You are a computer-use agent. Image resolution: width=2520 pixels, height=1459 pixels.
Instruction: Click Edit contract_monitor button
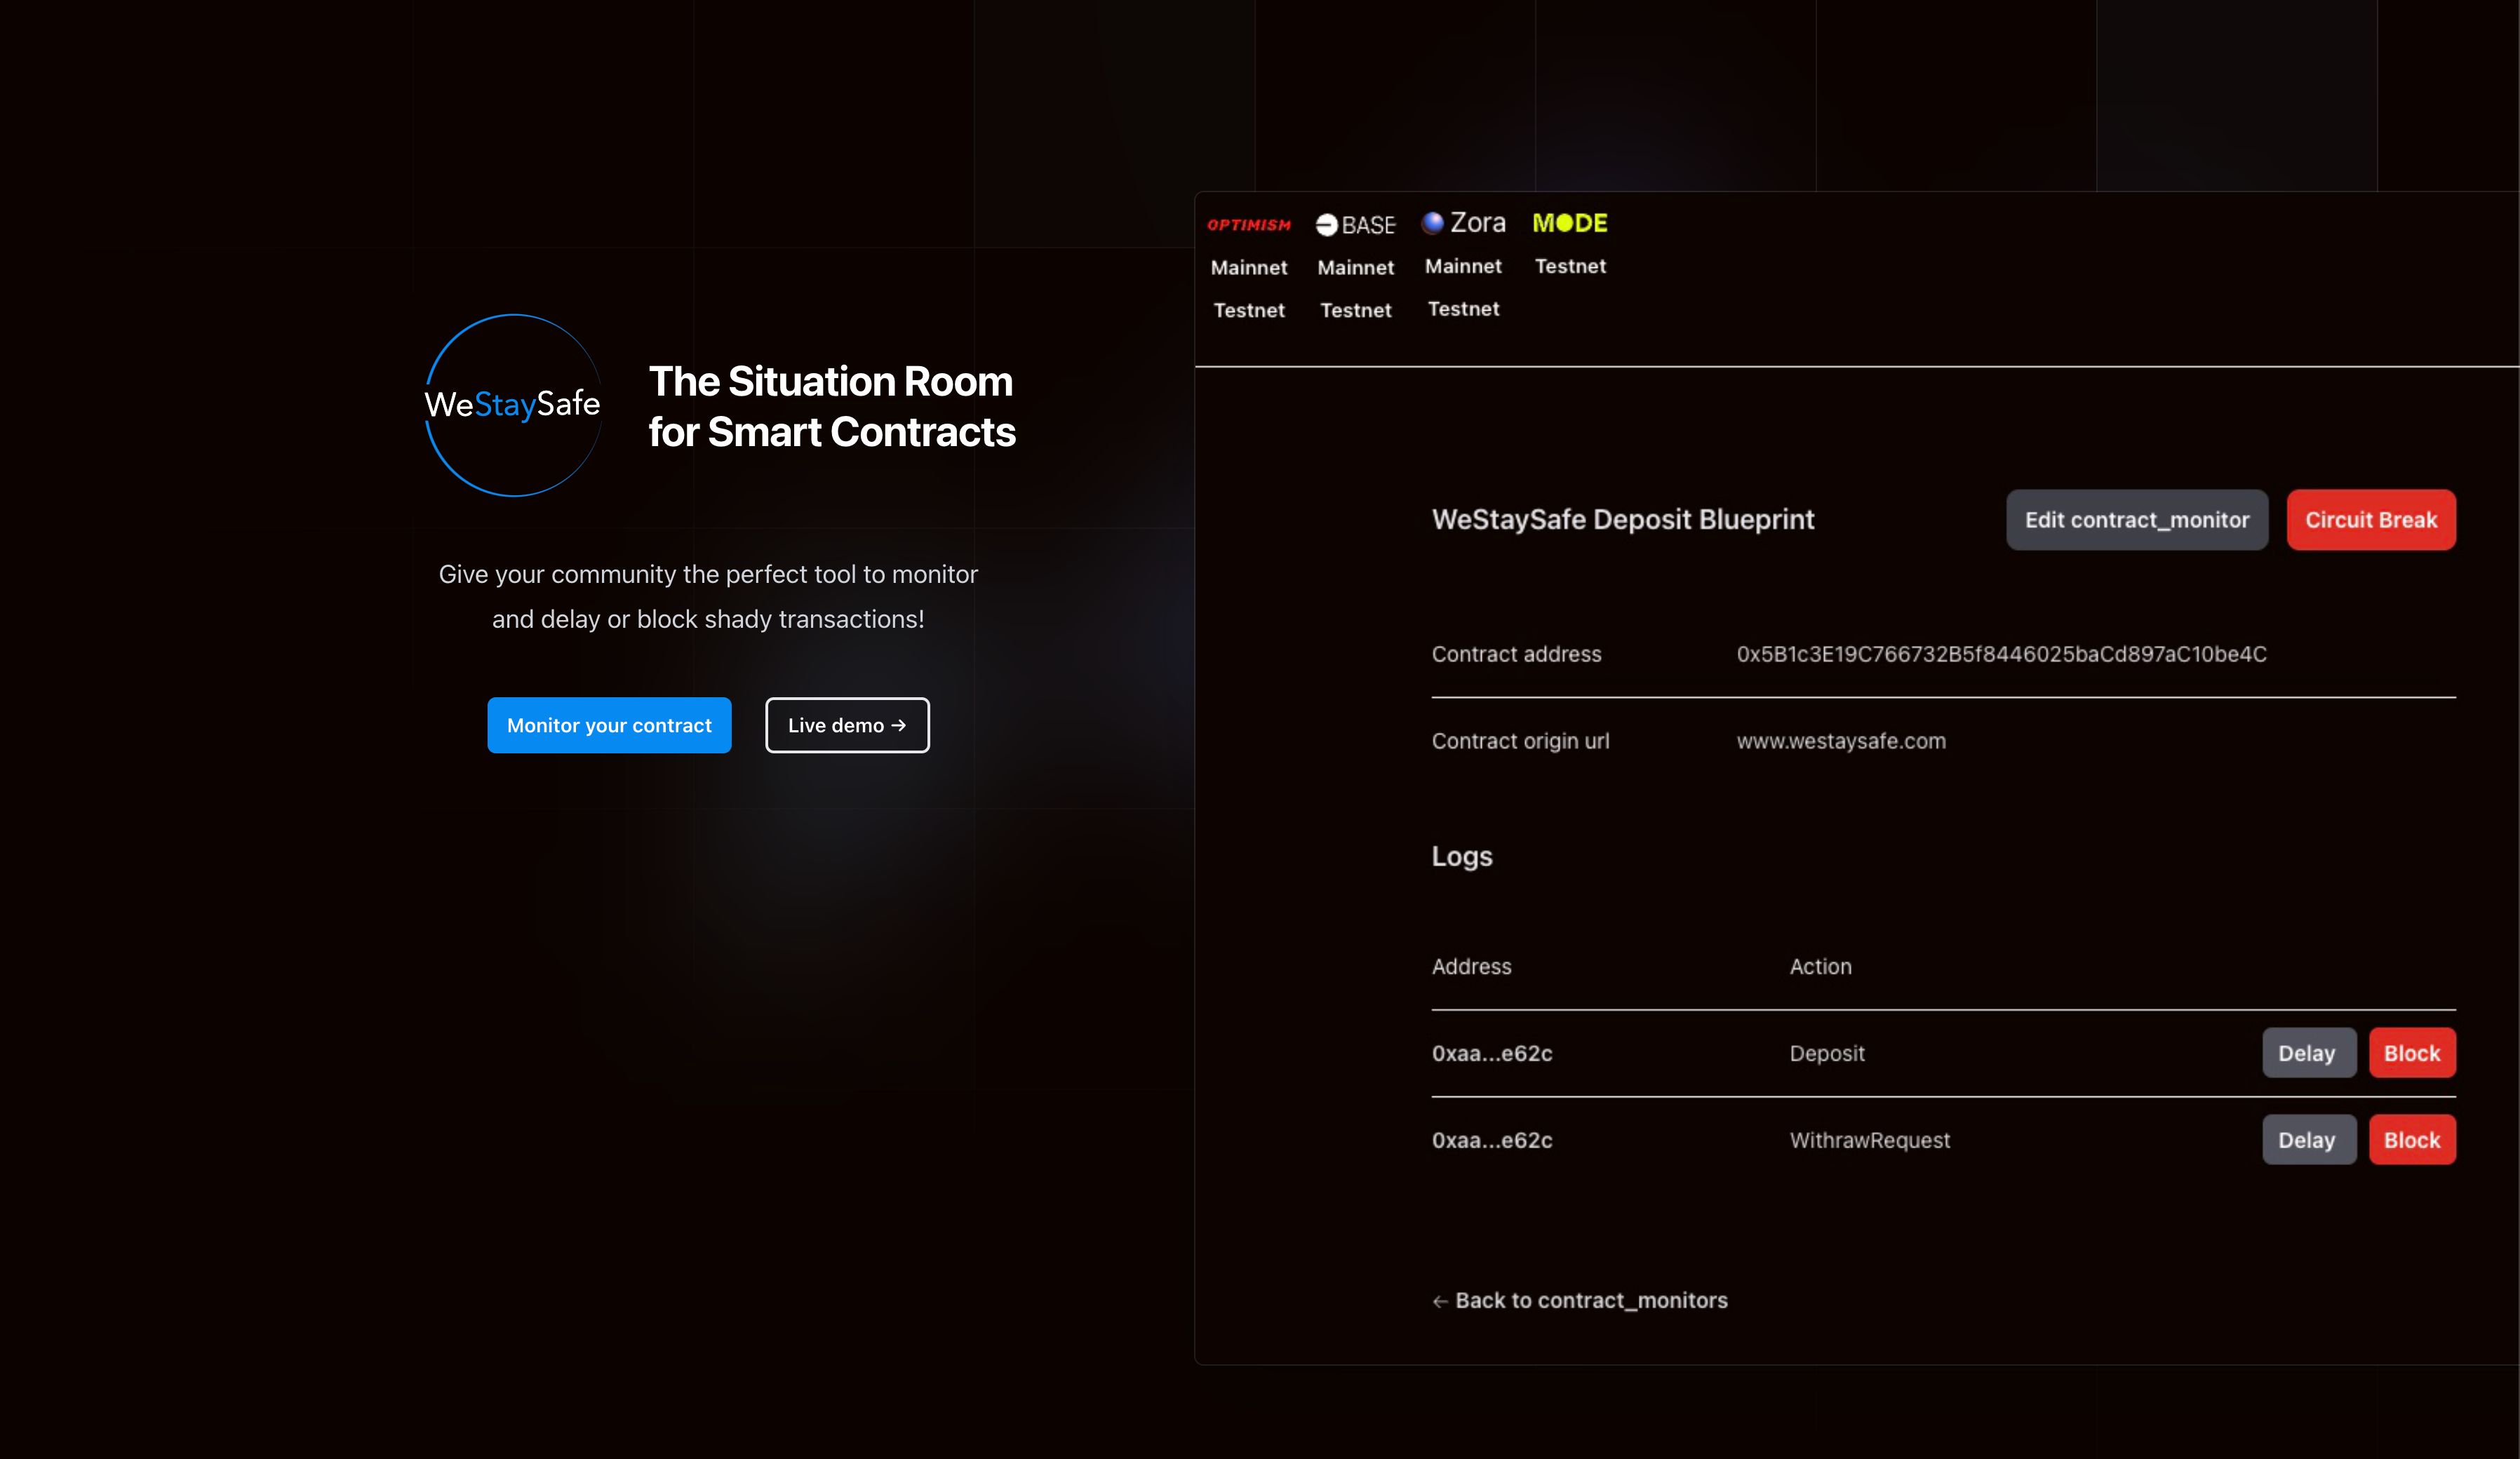point(2137,520)
